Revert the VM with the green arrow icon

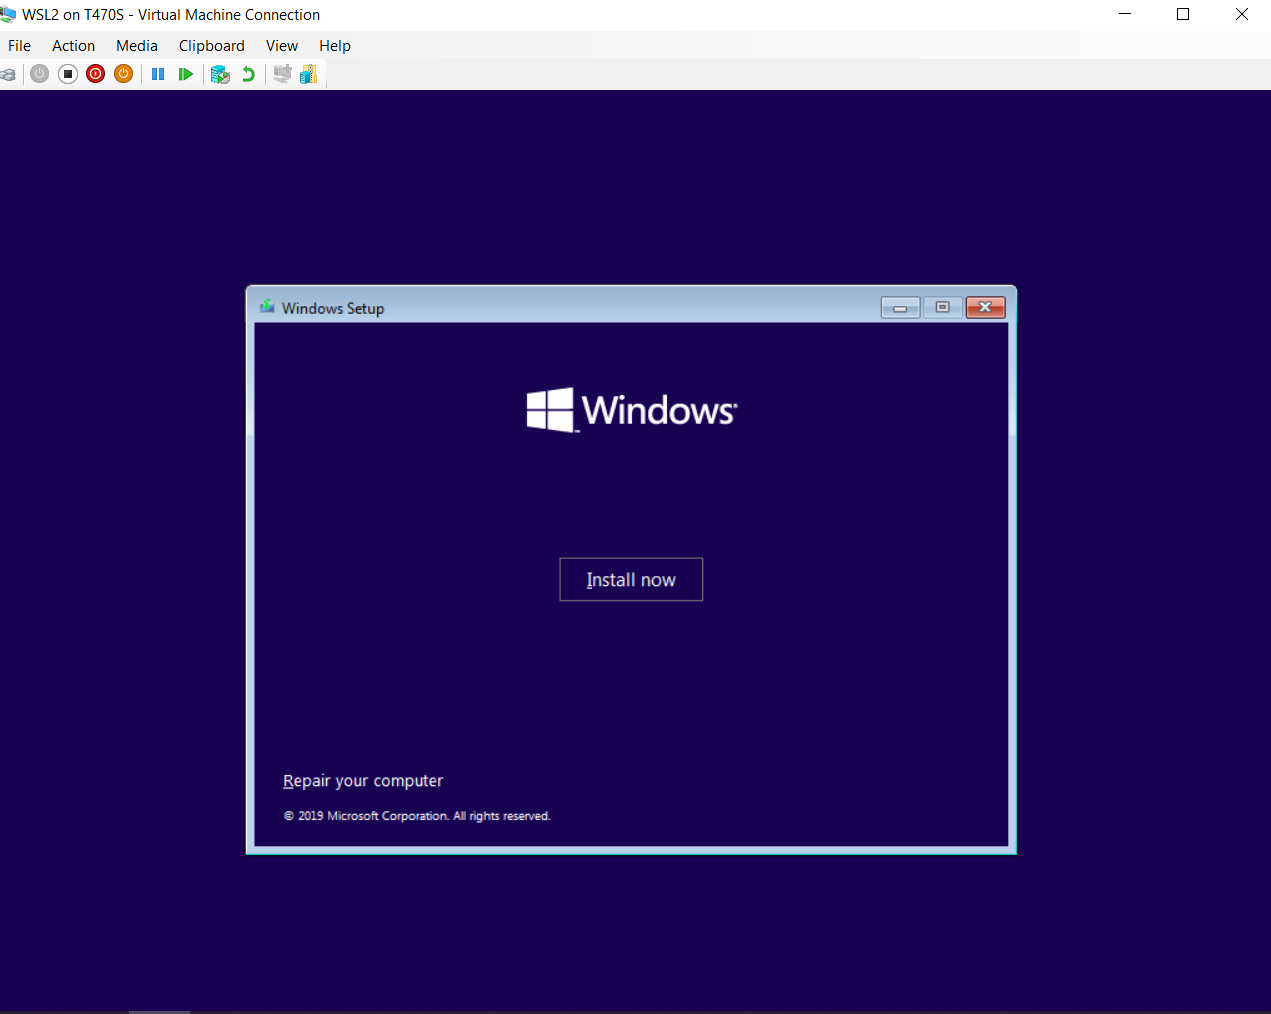pyautogui.click(x=248, y=74)
